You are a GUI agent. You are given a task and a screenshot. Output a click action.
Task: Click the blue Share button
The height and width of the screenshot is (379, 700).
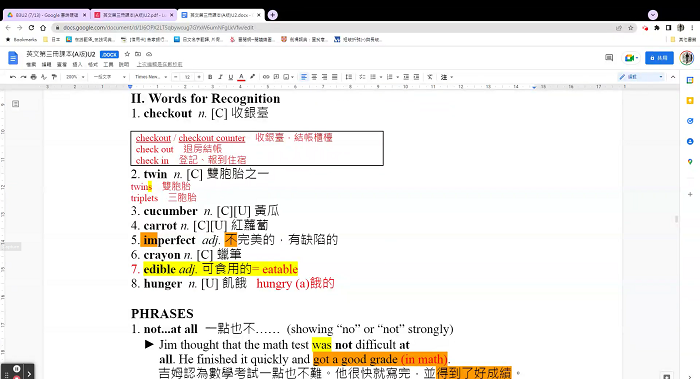click(x=659, y=58)
